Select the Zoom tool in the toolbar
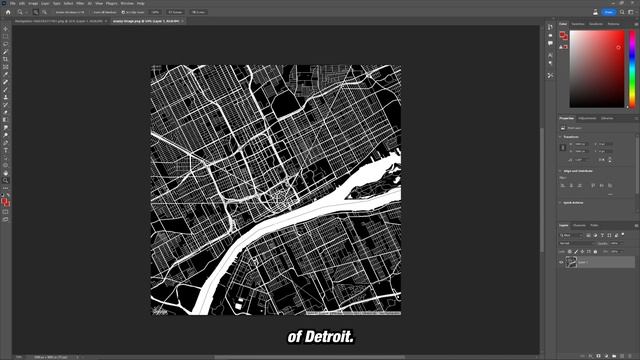This screenshot has height=360, width=640. pyautogui.click(x=5, y=180)
